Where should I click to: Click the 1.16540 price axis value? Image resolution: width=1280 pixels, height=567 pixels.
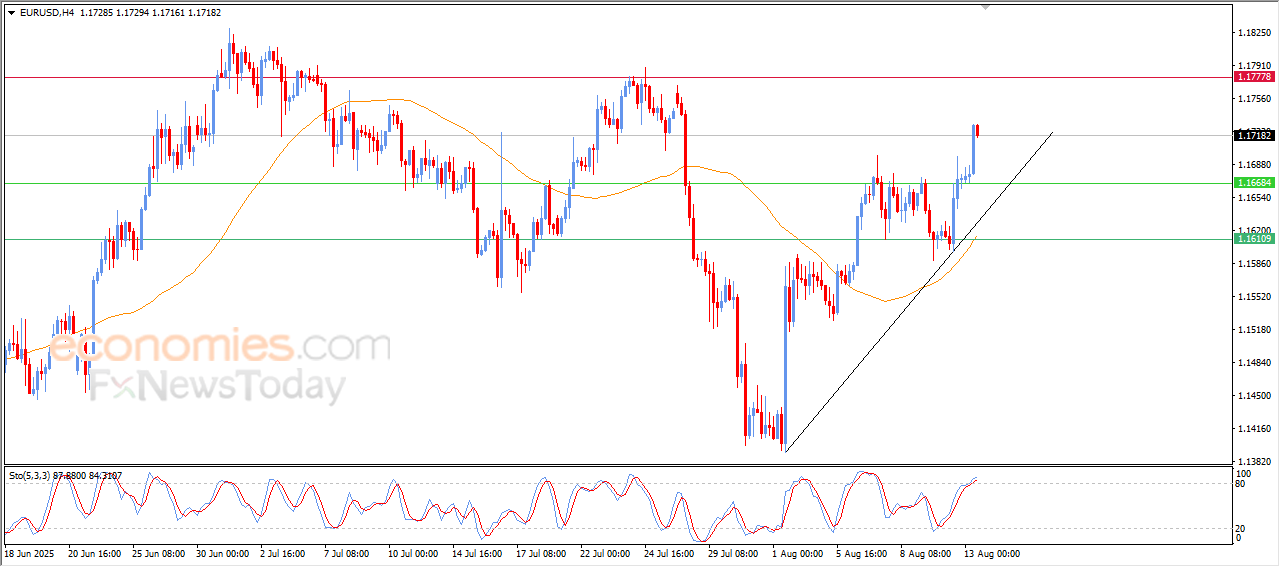click(x=1254, y=198)
